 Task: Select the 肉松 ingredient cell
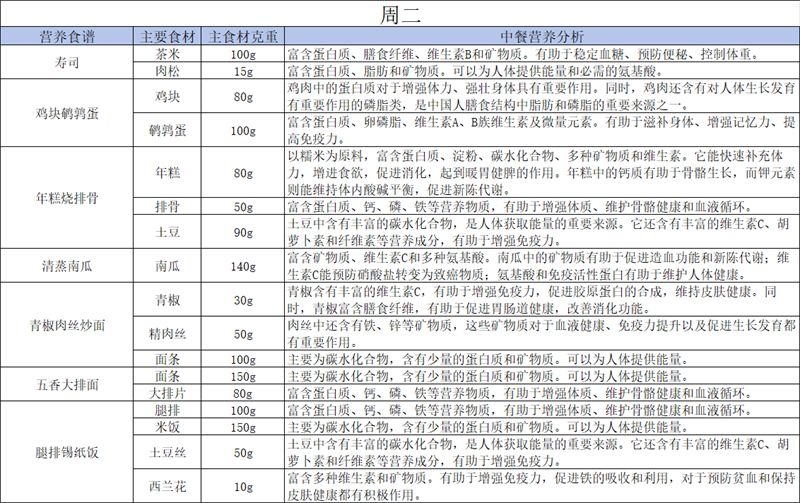point(167,71)
